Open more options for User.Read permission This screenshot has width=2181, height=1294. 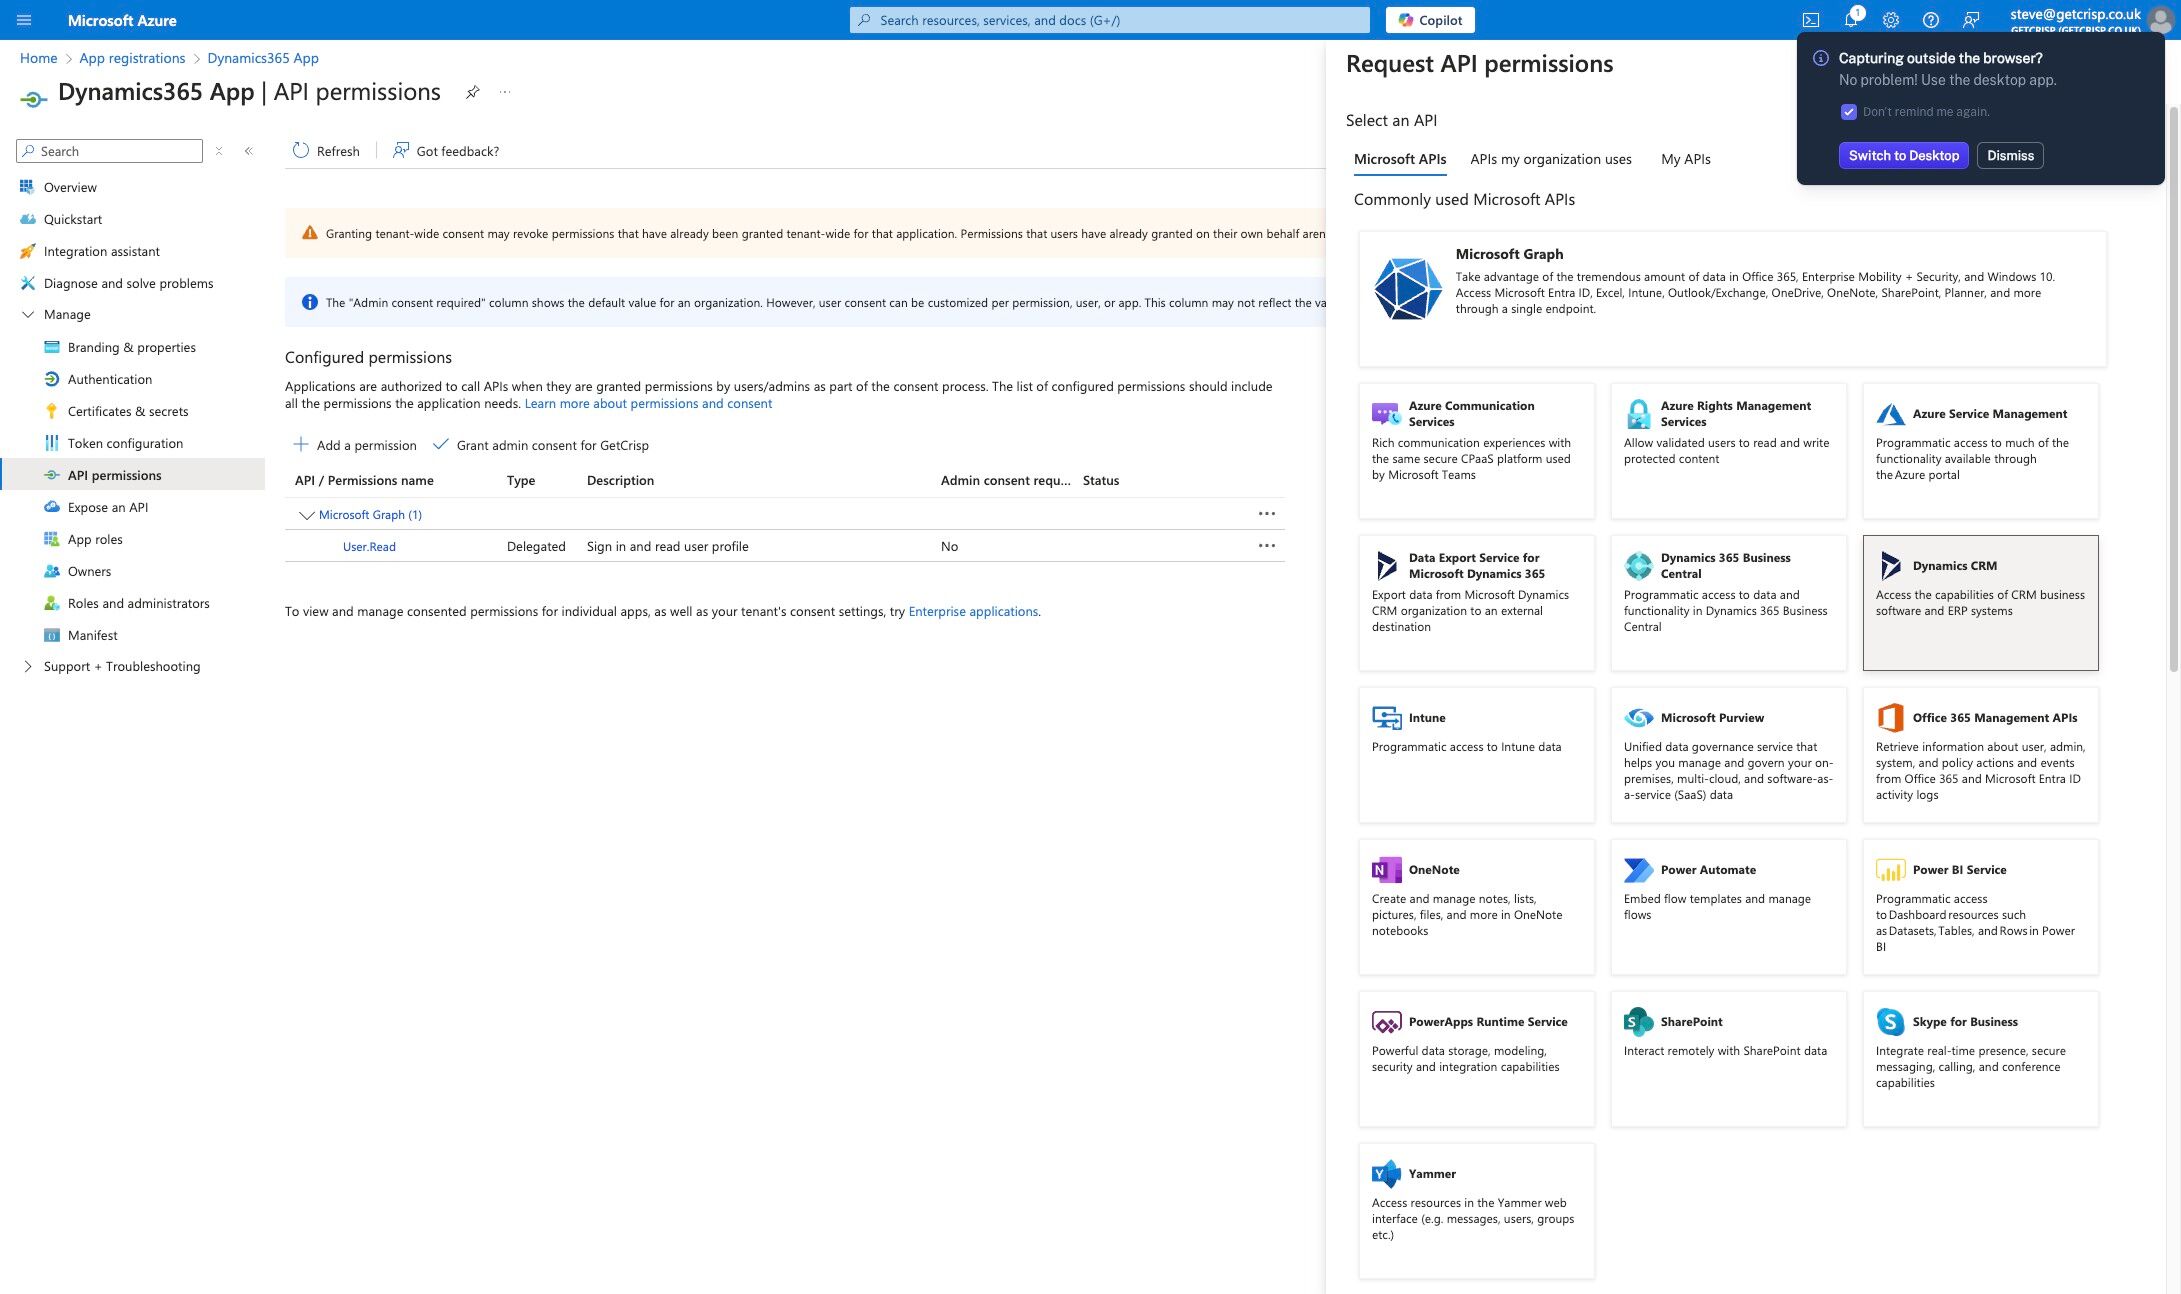[x=1266, y=546]
